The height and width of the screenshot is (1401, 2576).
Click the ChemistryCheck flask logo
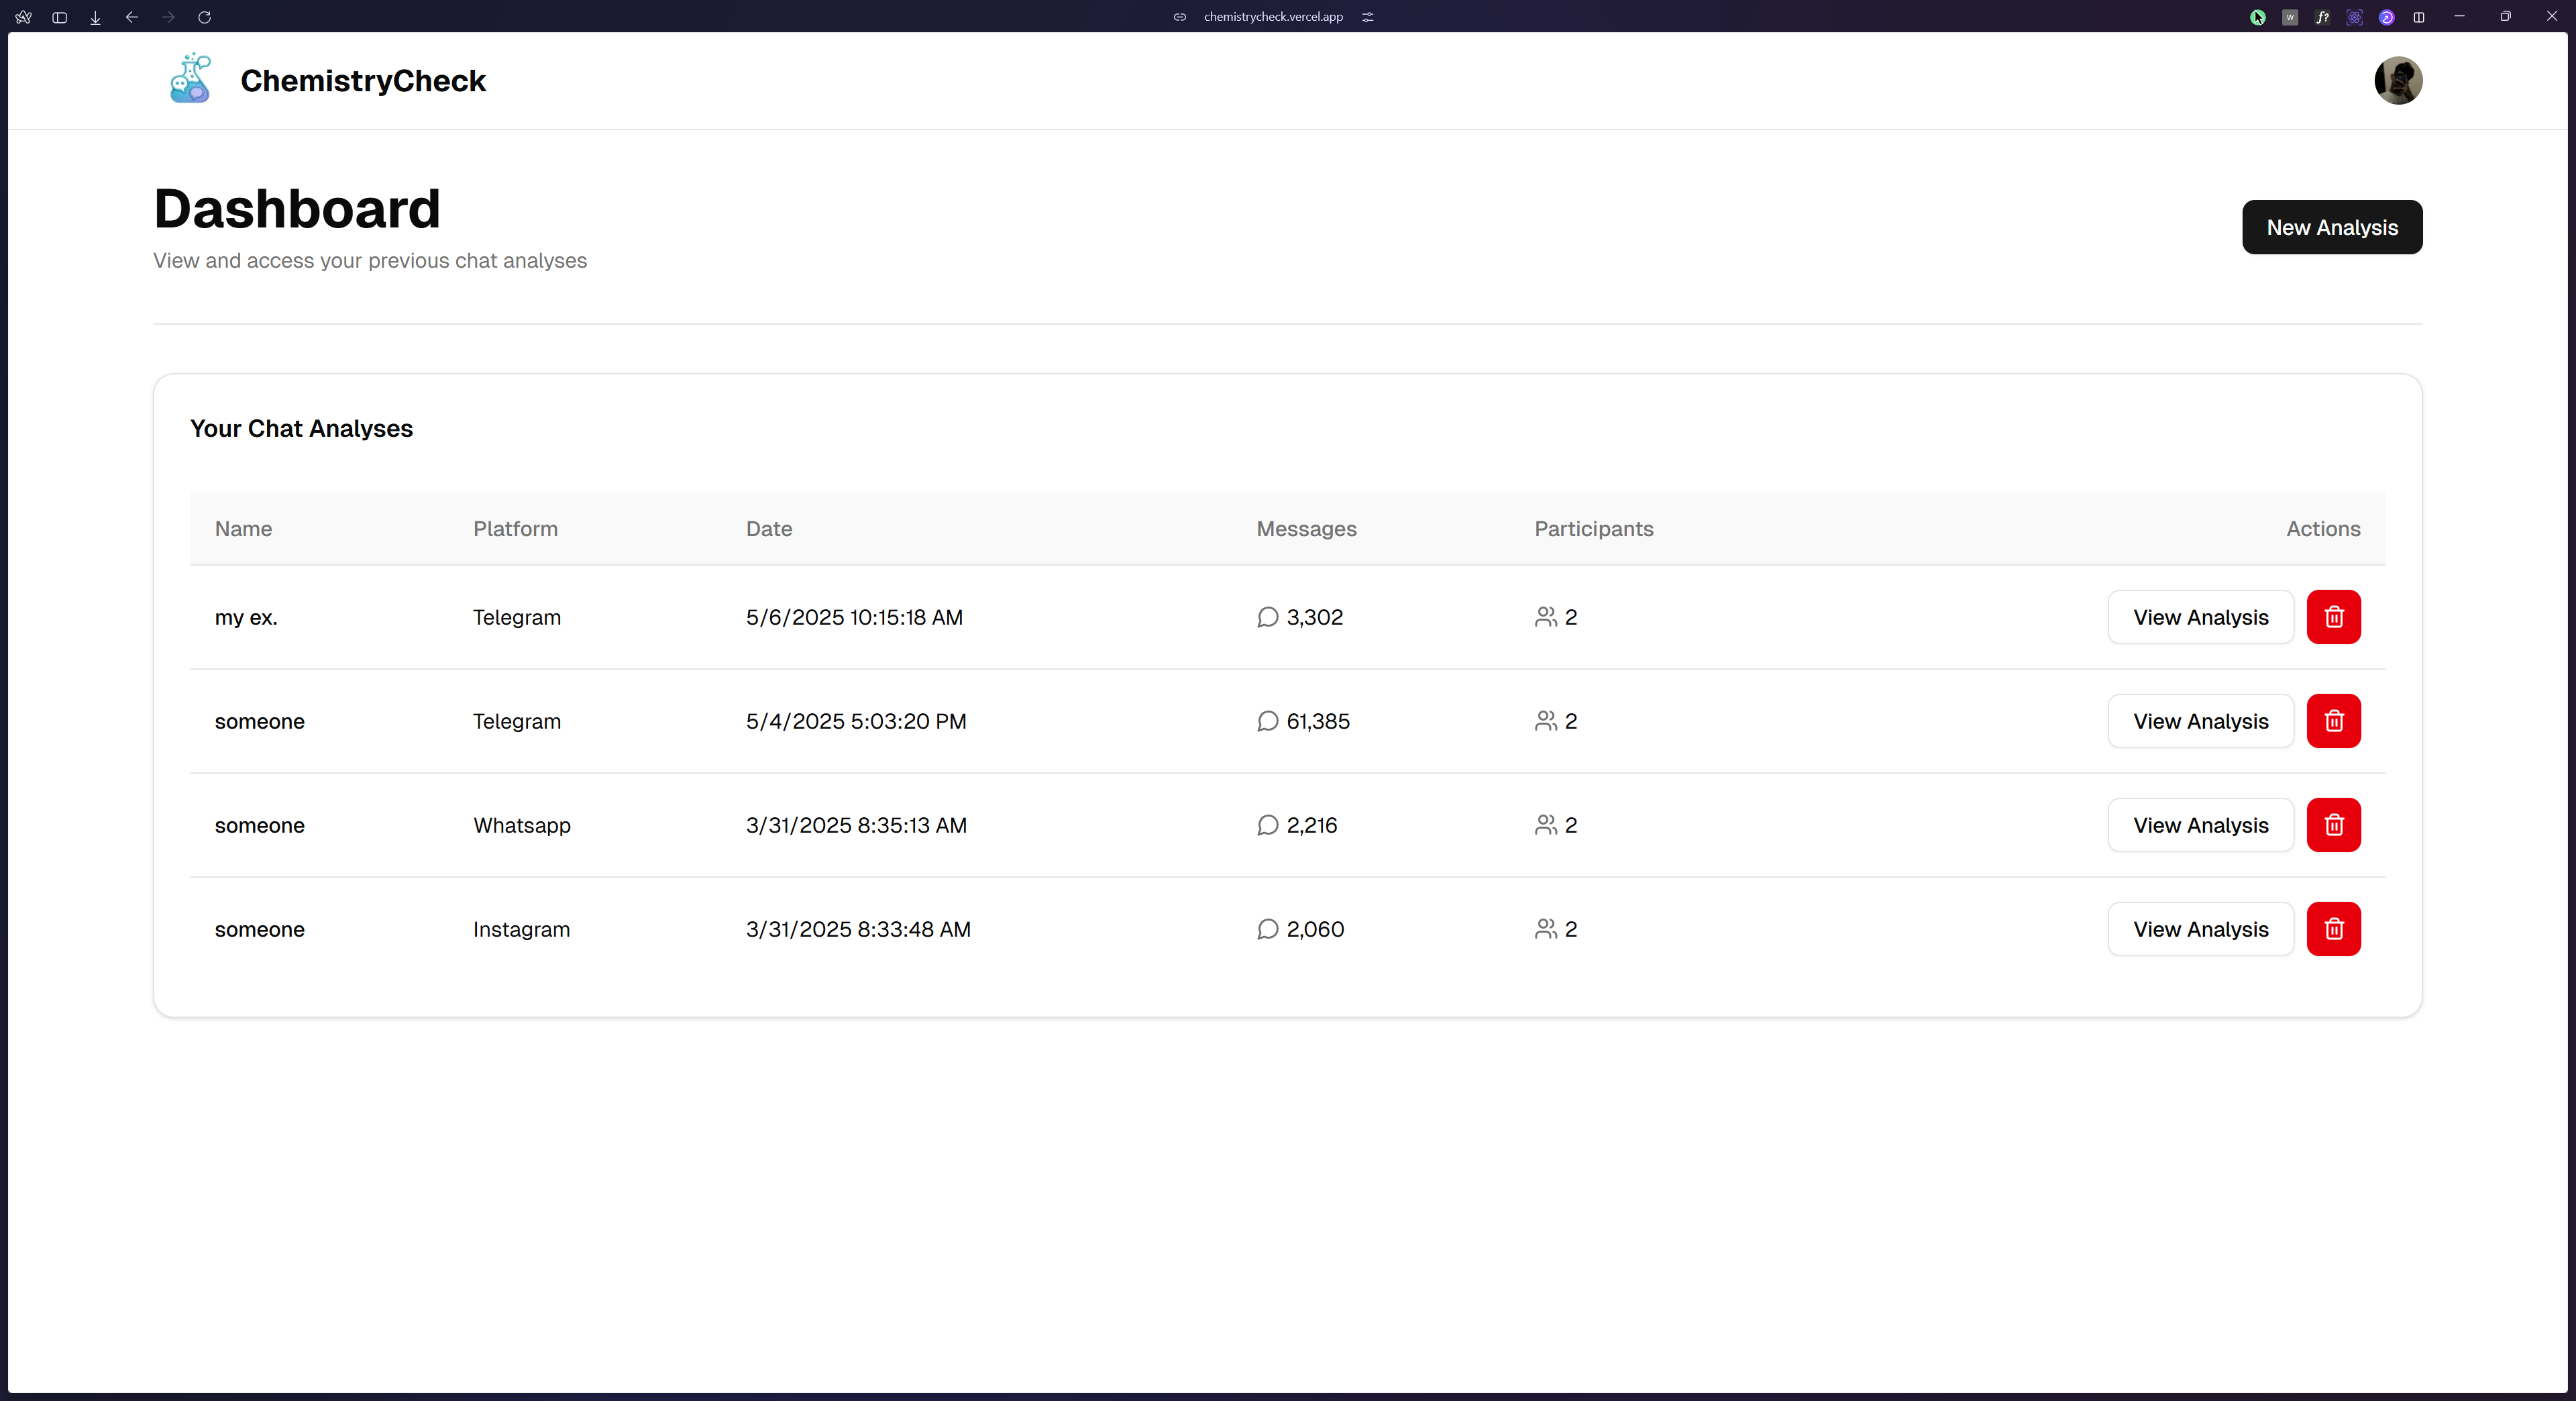(x=190, y=79)
